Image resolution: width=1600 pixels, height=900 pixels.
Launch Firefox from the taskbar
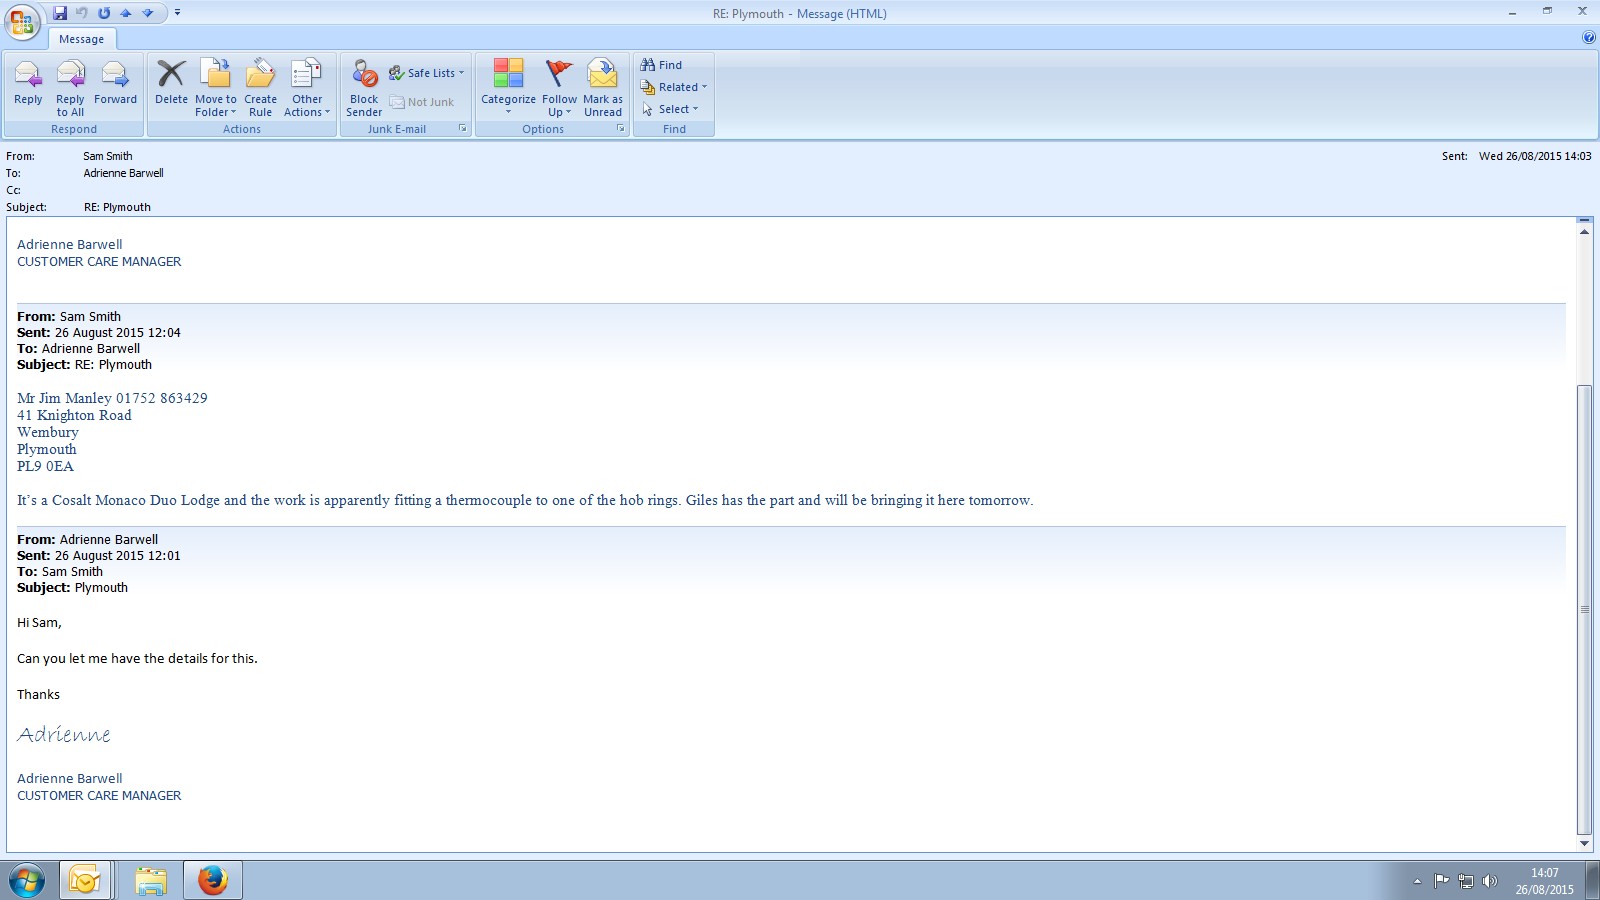click(x=212, y=881)
